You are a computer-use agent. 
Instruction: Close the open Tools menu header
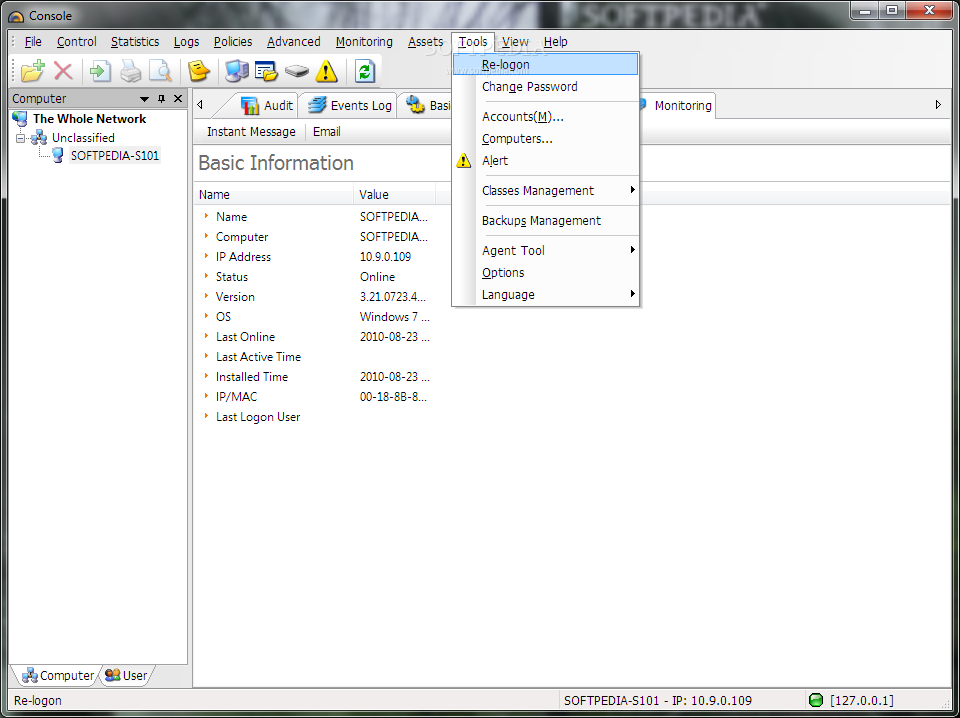click(473, 42)
